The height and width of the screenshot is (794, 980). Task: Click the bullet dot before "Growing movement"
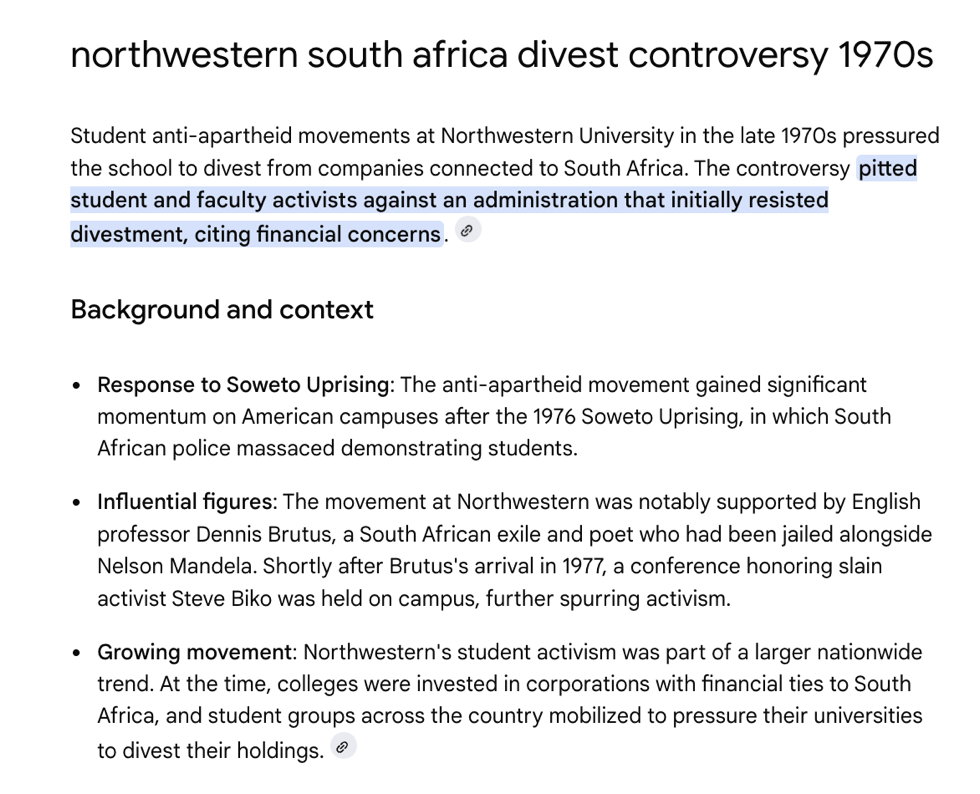click(x=76, y=654)
